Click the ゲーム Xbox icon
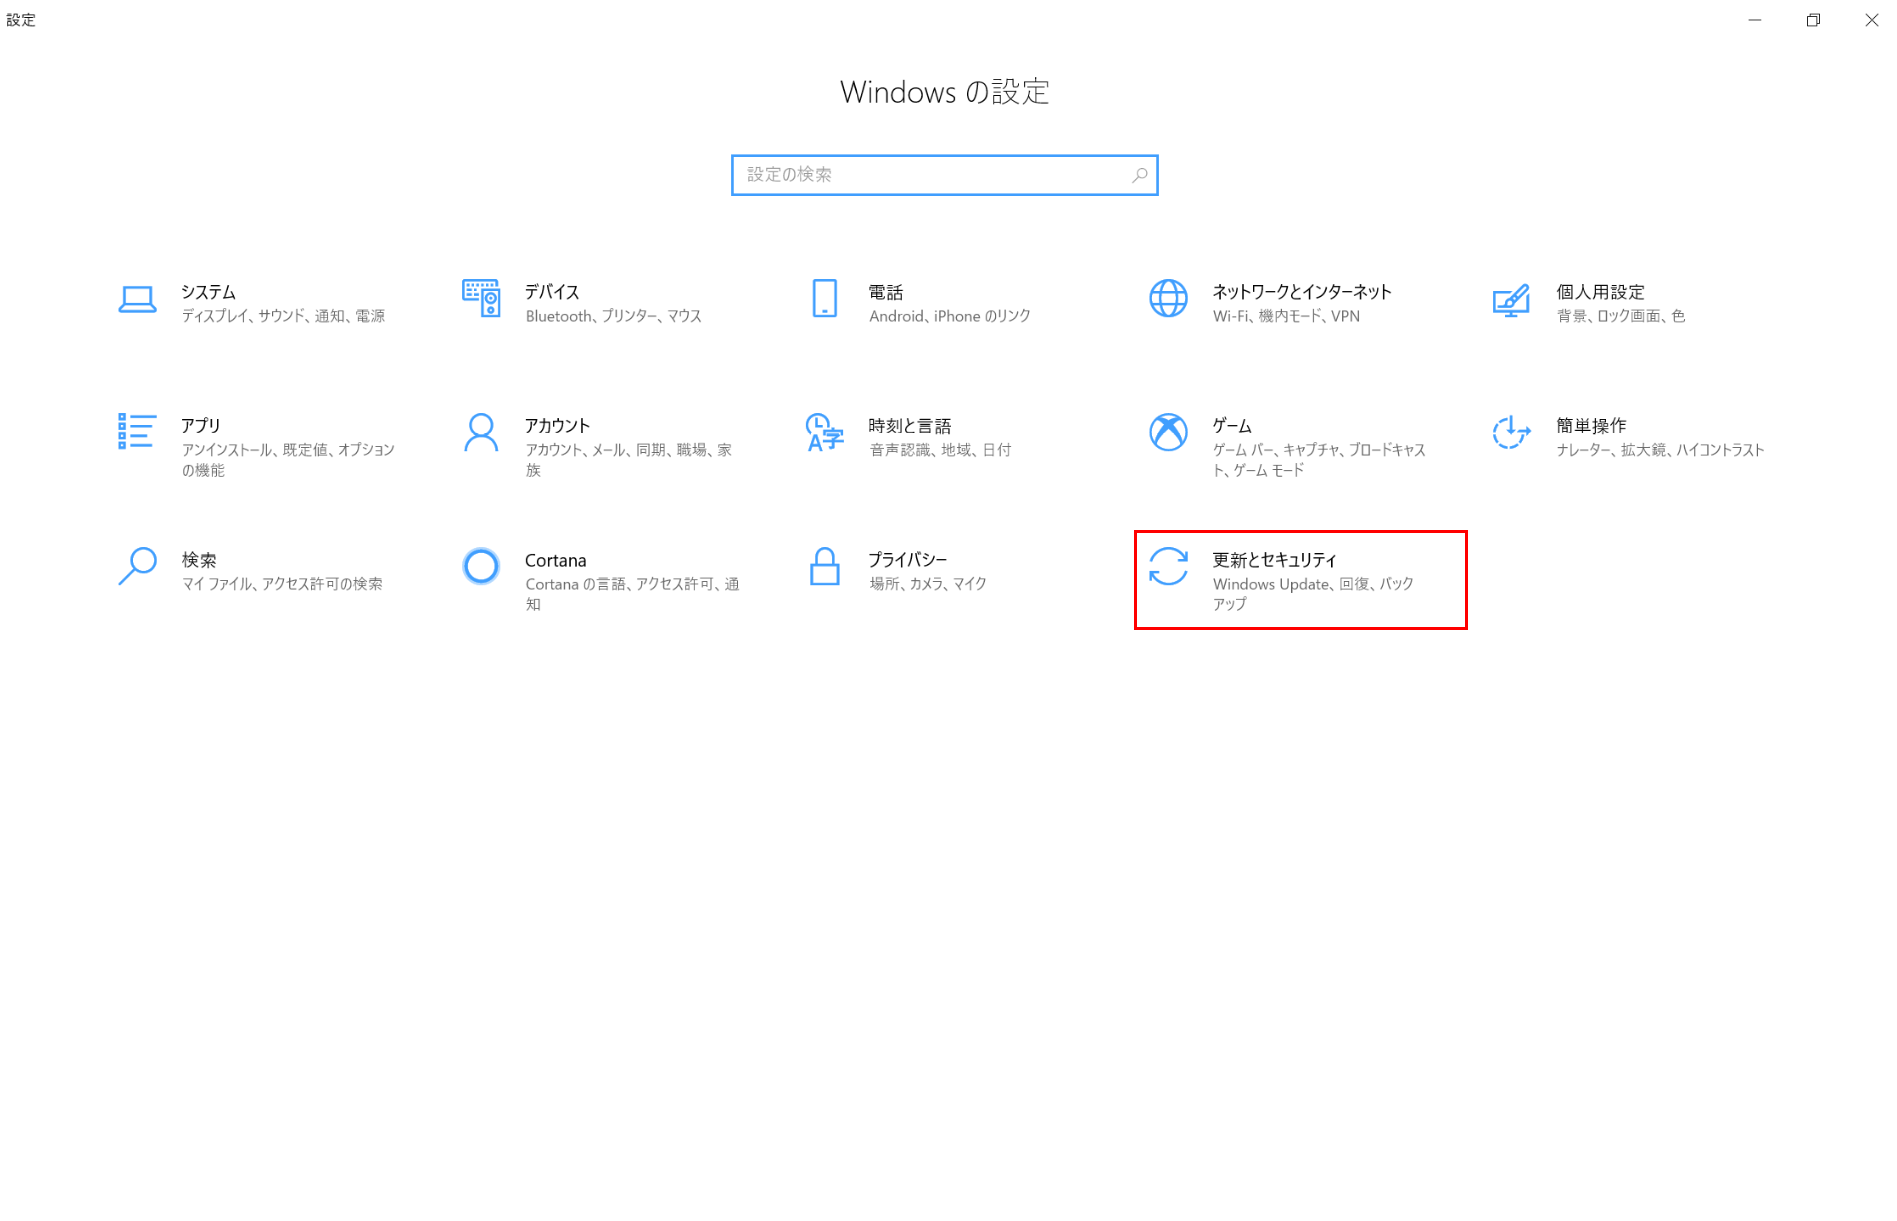 coord(1168,432)
